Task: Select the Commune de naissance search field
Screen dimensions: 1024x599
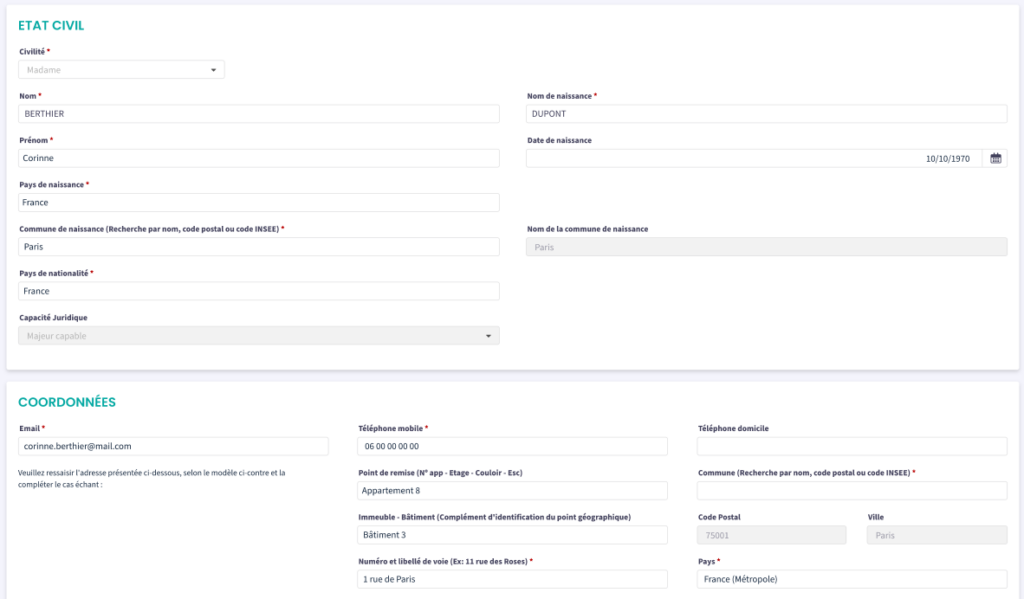Action: coord(259,247)
